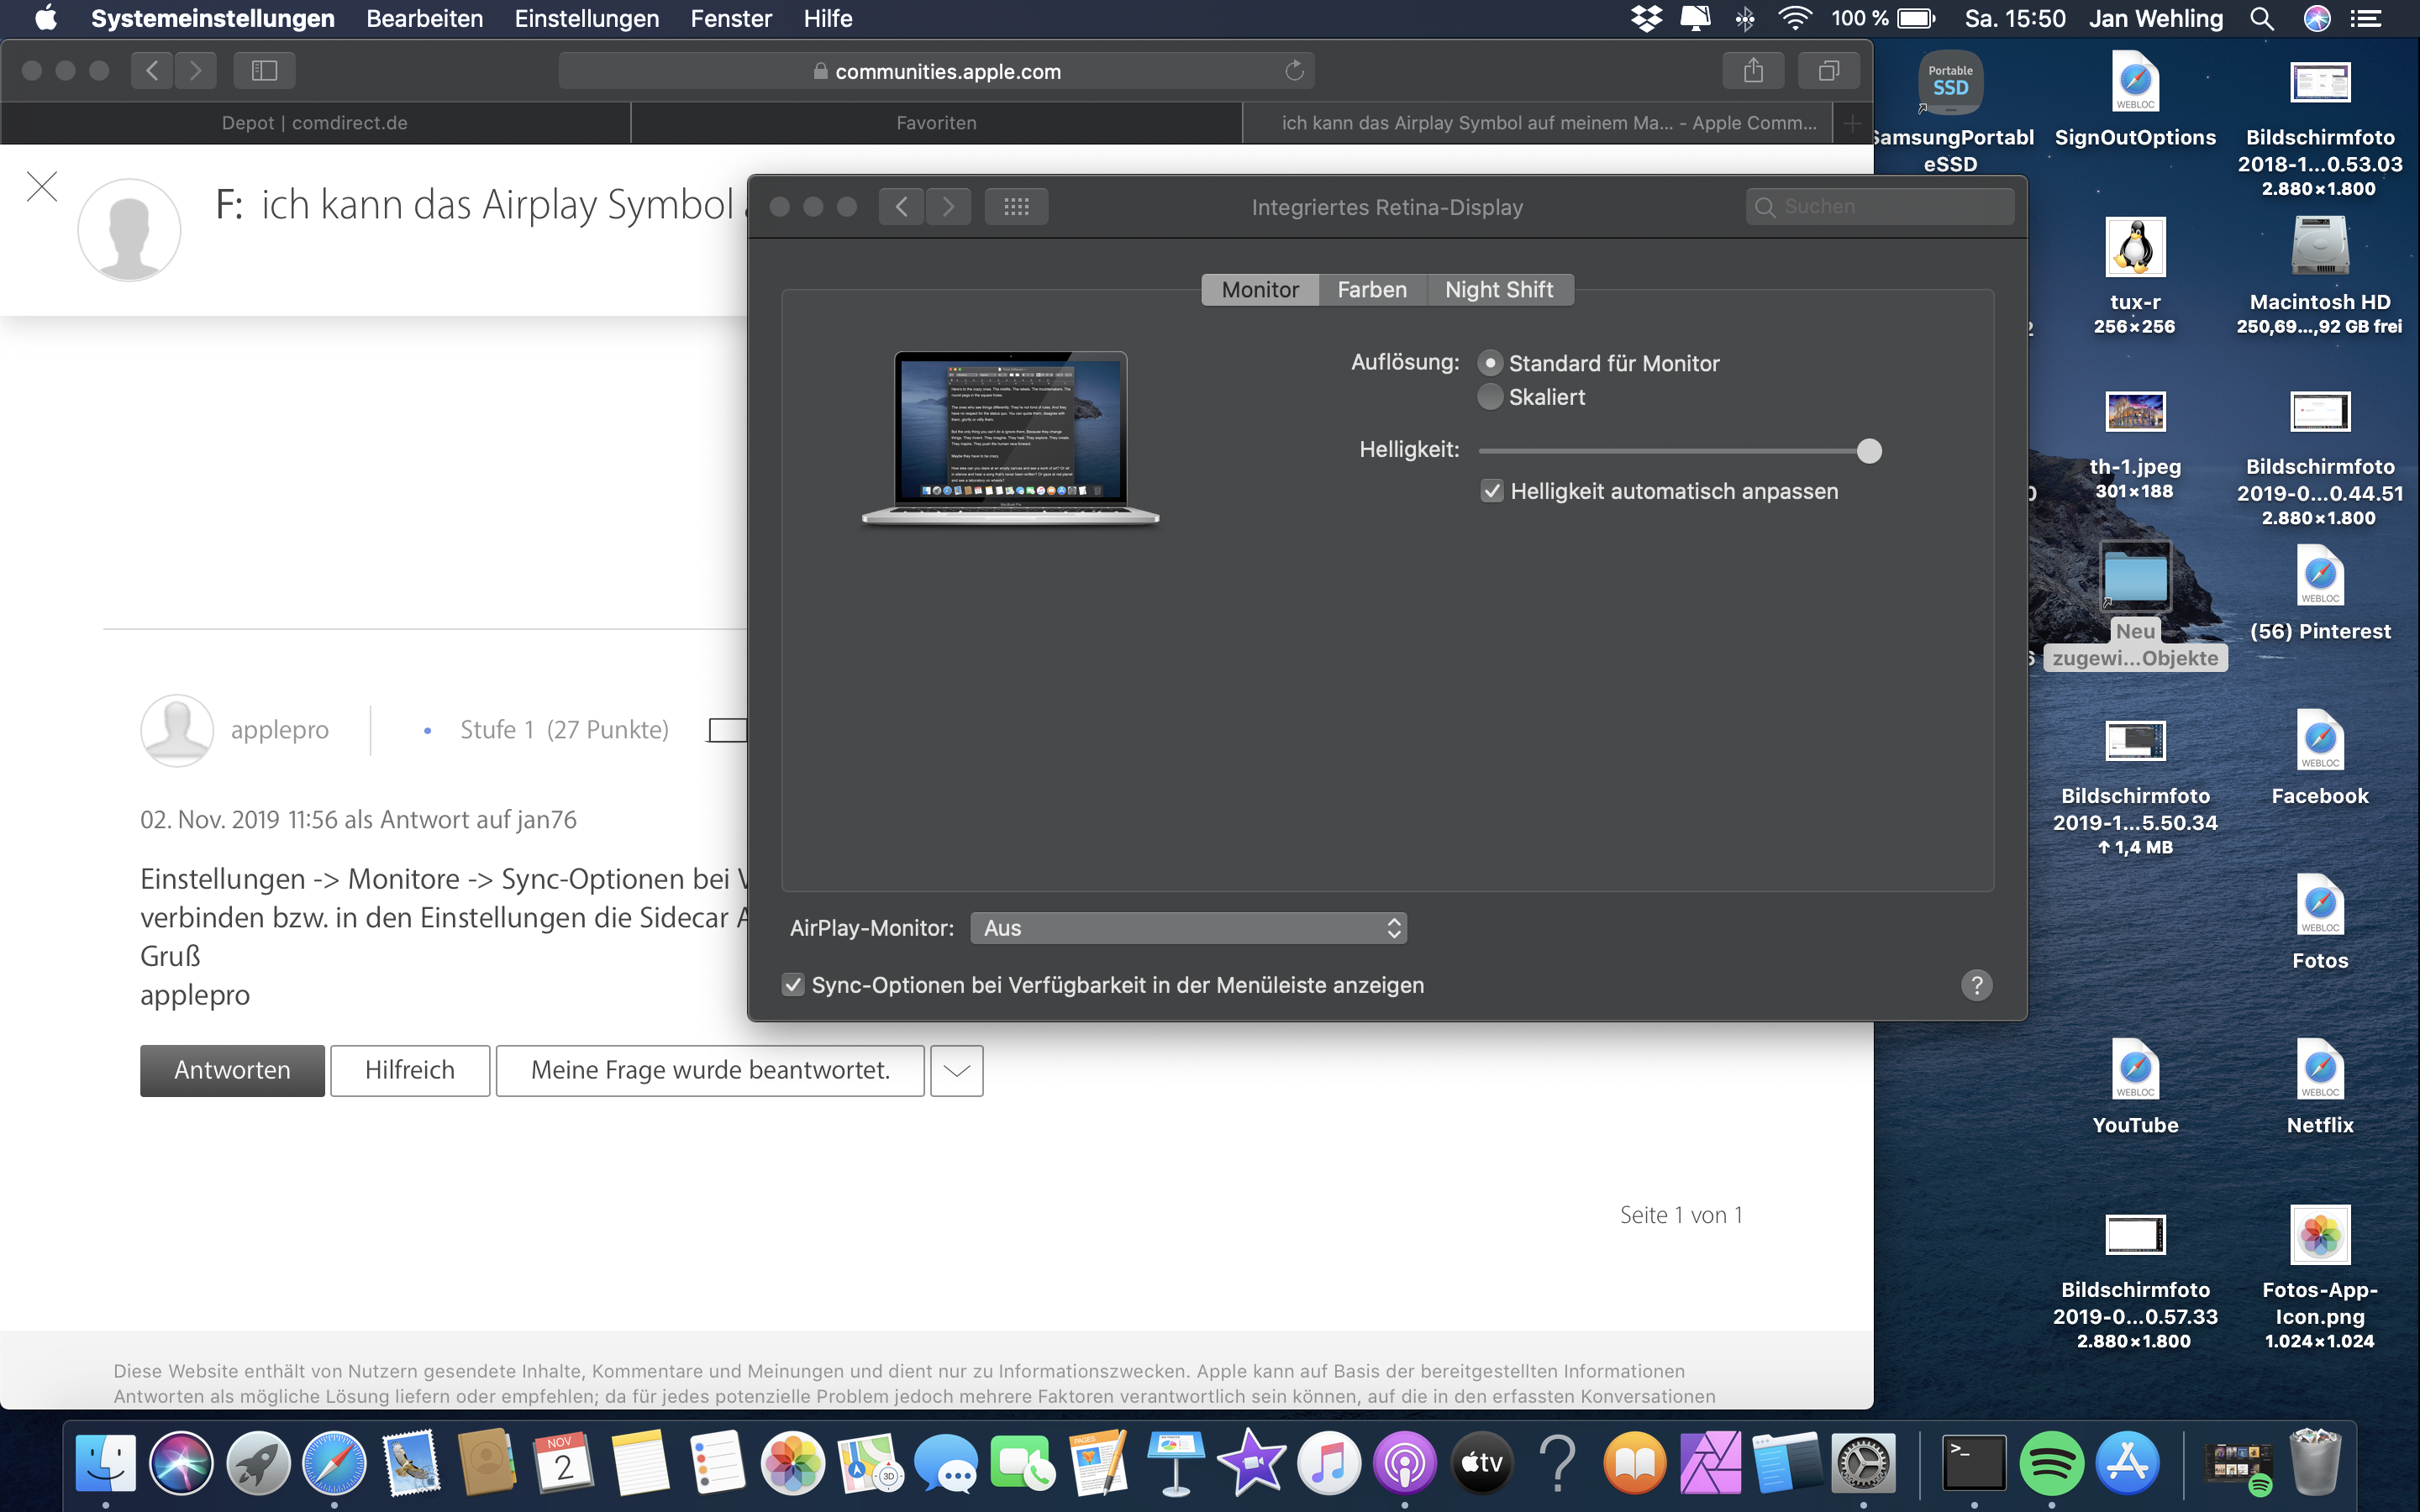Click the Safari share icon

point(1753,70)
